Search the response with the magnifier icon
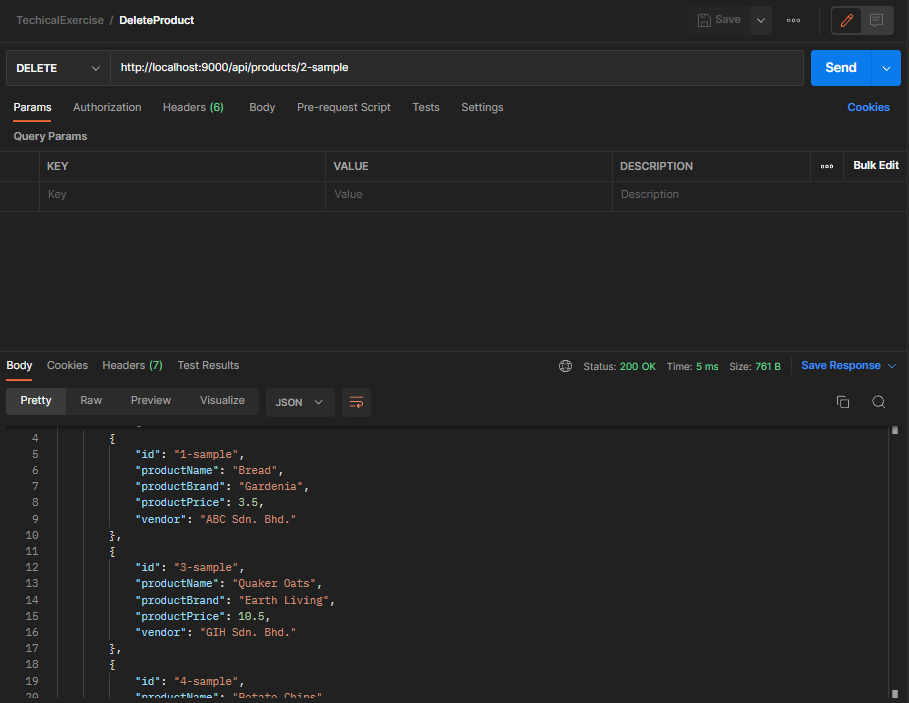909x703 pixels. click(x=878, y=402)
